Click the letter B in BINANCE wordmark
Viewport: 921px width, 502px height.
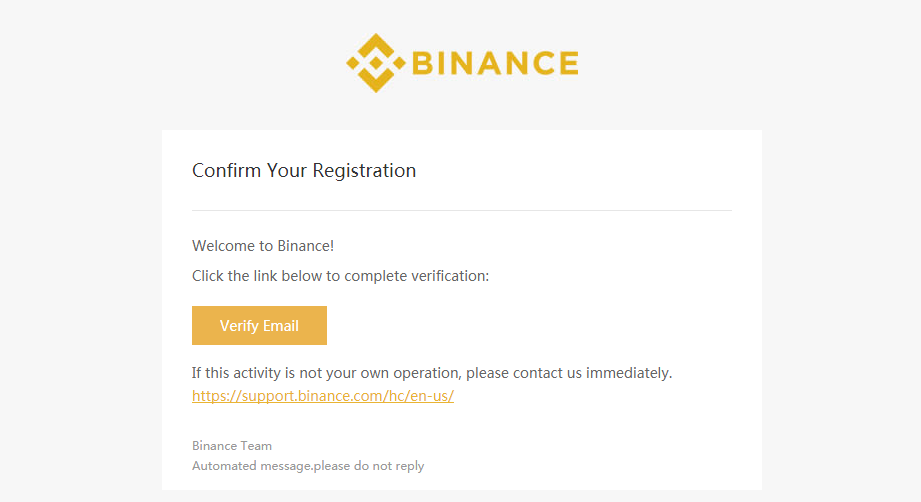click(x=423, y=64)
